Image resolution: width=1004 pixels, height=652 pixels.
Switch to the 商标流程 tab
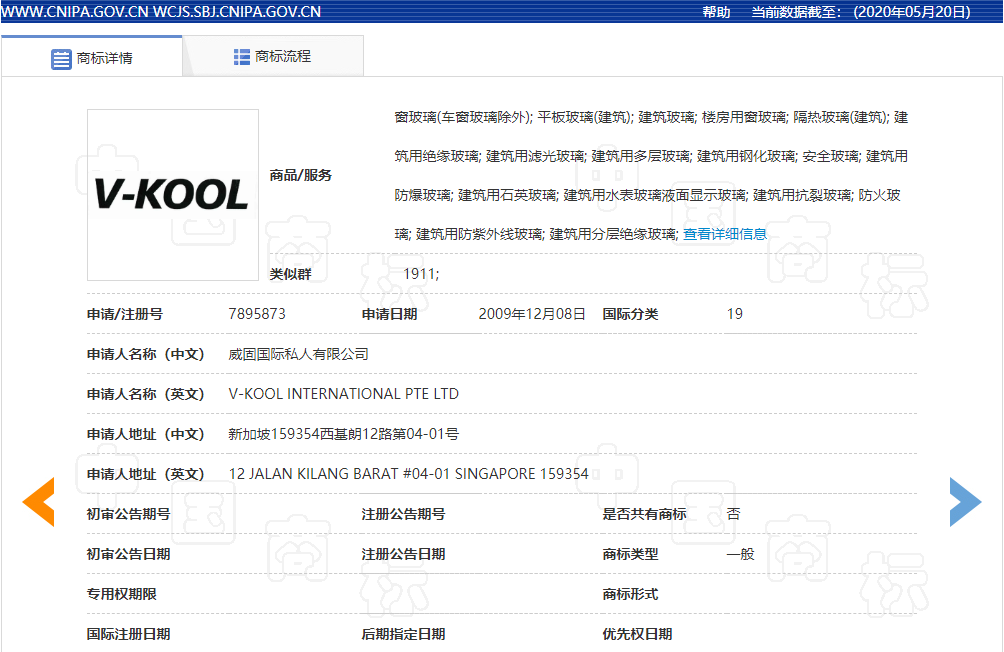[x=283, y=57]
